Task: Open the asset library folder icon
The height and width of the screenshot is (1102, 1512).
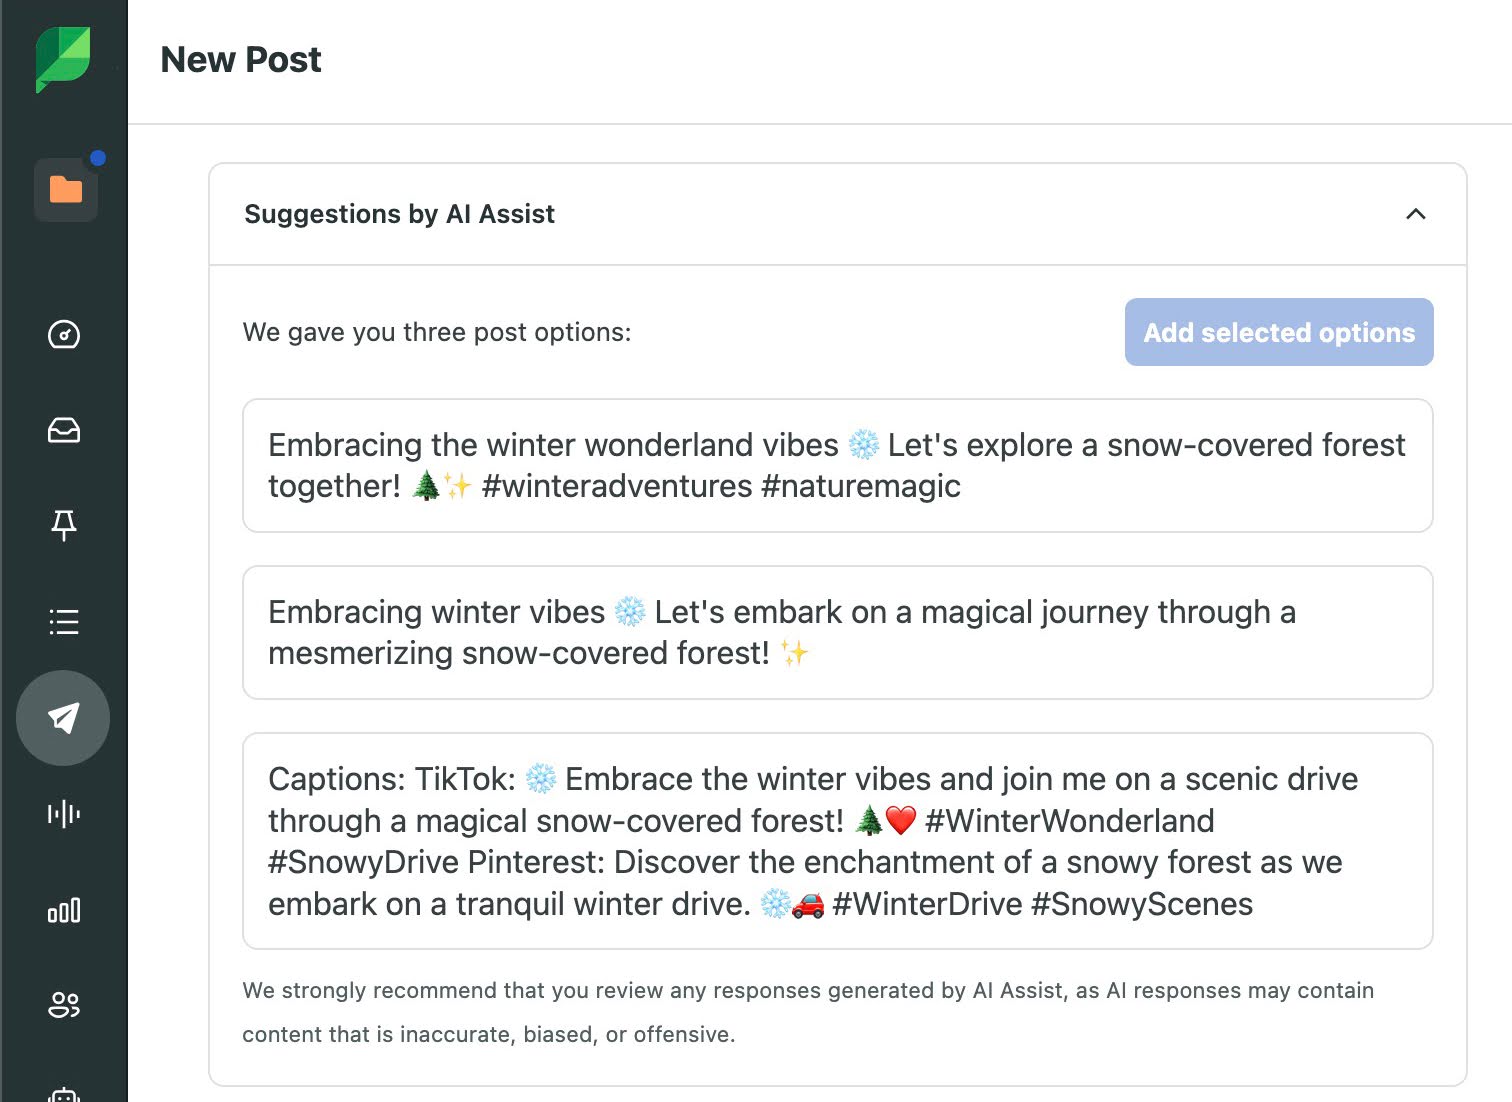Action: click(x=64, y=190)
